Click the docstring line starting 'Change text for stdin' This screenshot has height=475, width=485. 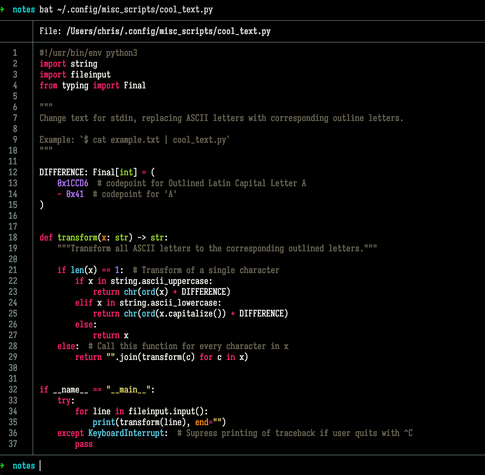click(221, 118)
